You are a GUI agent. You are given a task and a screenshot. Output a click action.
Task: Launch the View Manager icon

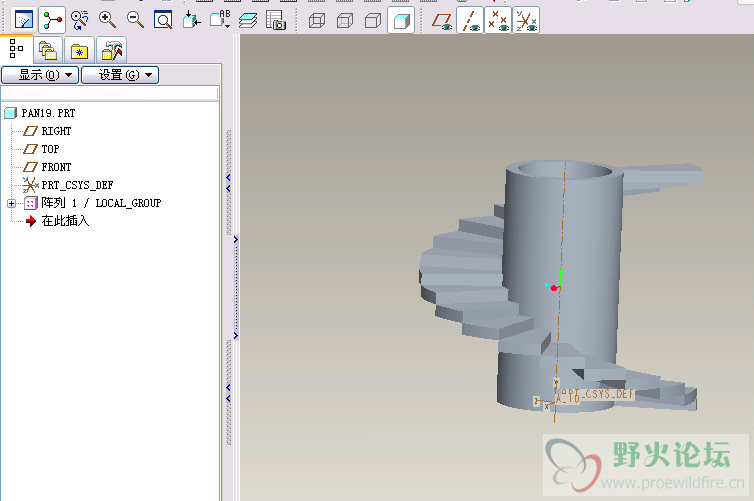[276, 20]
